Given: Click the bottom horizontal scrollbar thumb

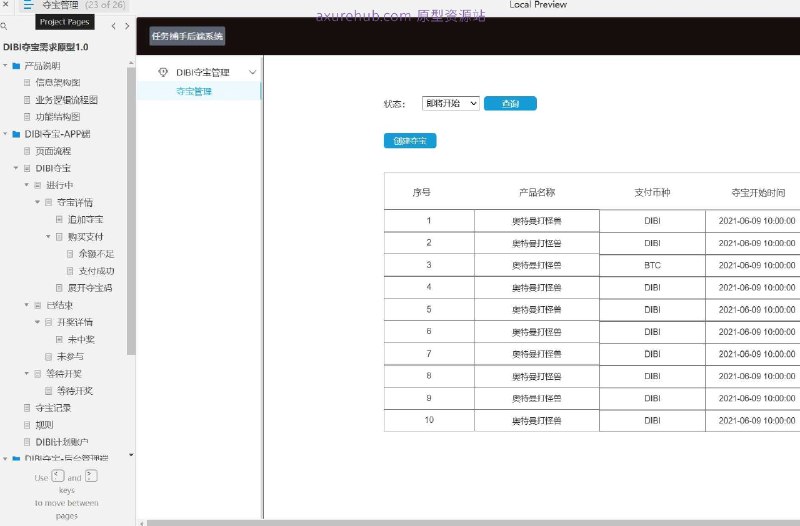Looking at the screenshot, I should [x=473, y=523].
